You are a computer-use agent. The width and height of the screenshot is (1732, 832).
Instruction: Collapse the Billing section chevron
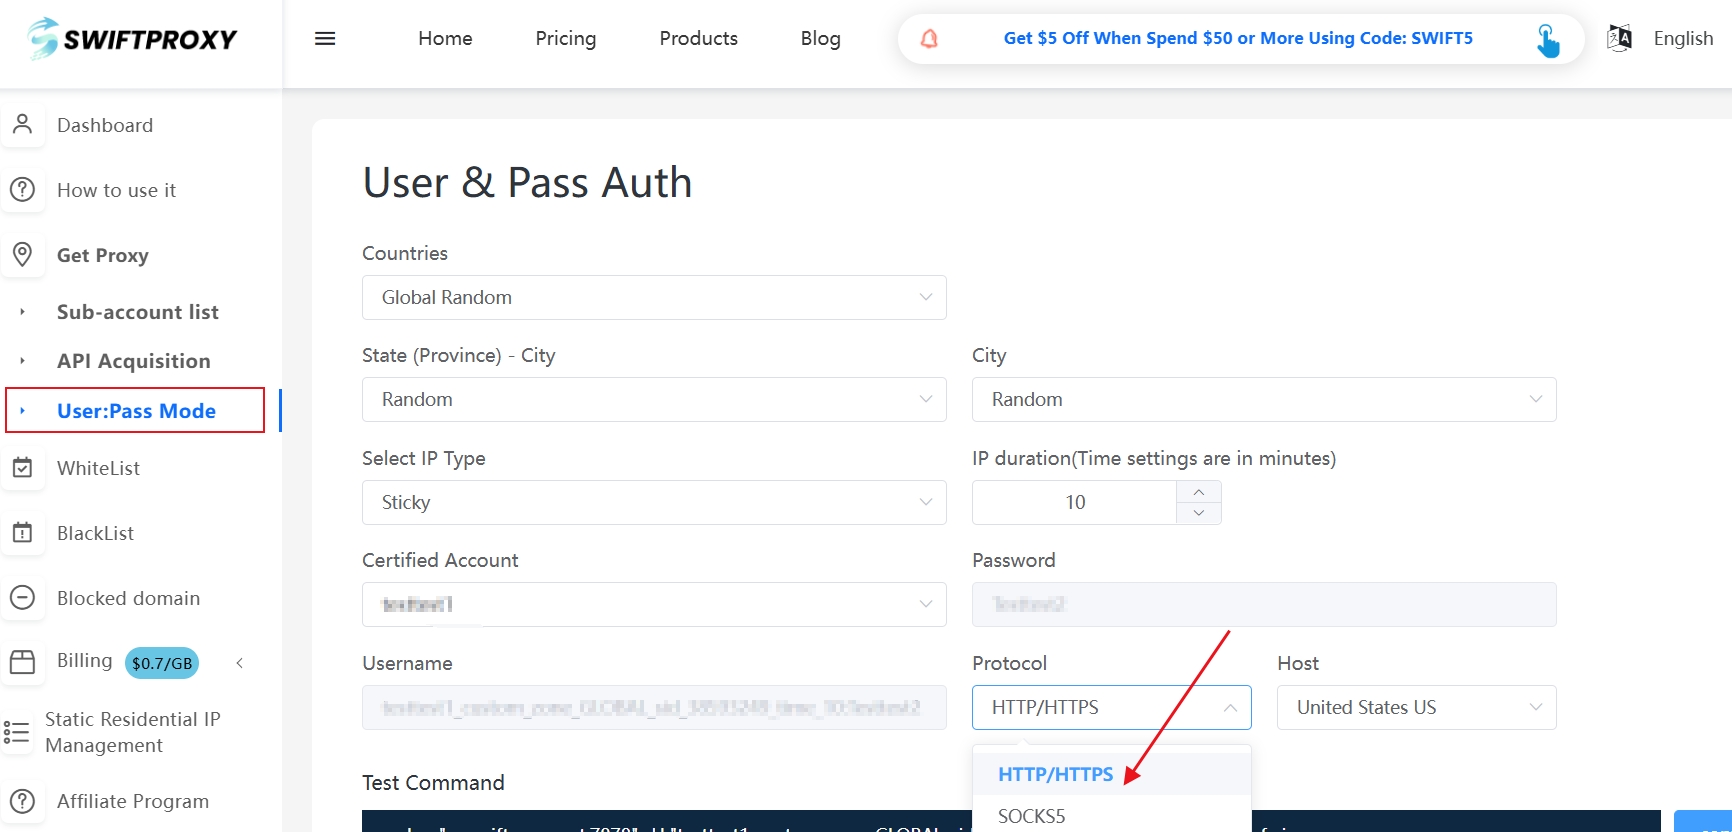coord(240,663)
